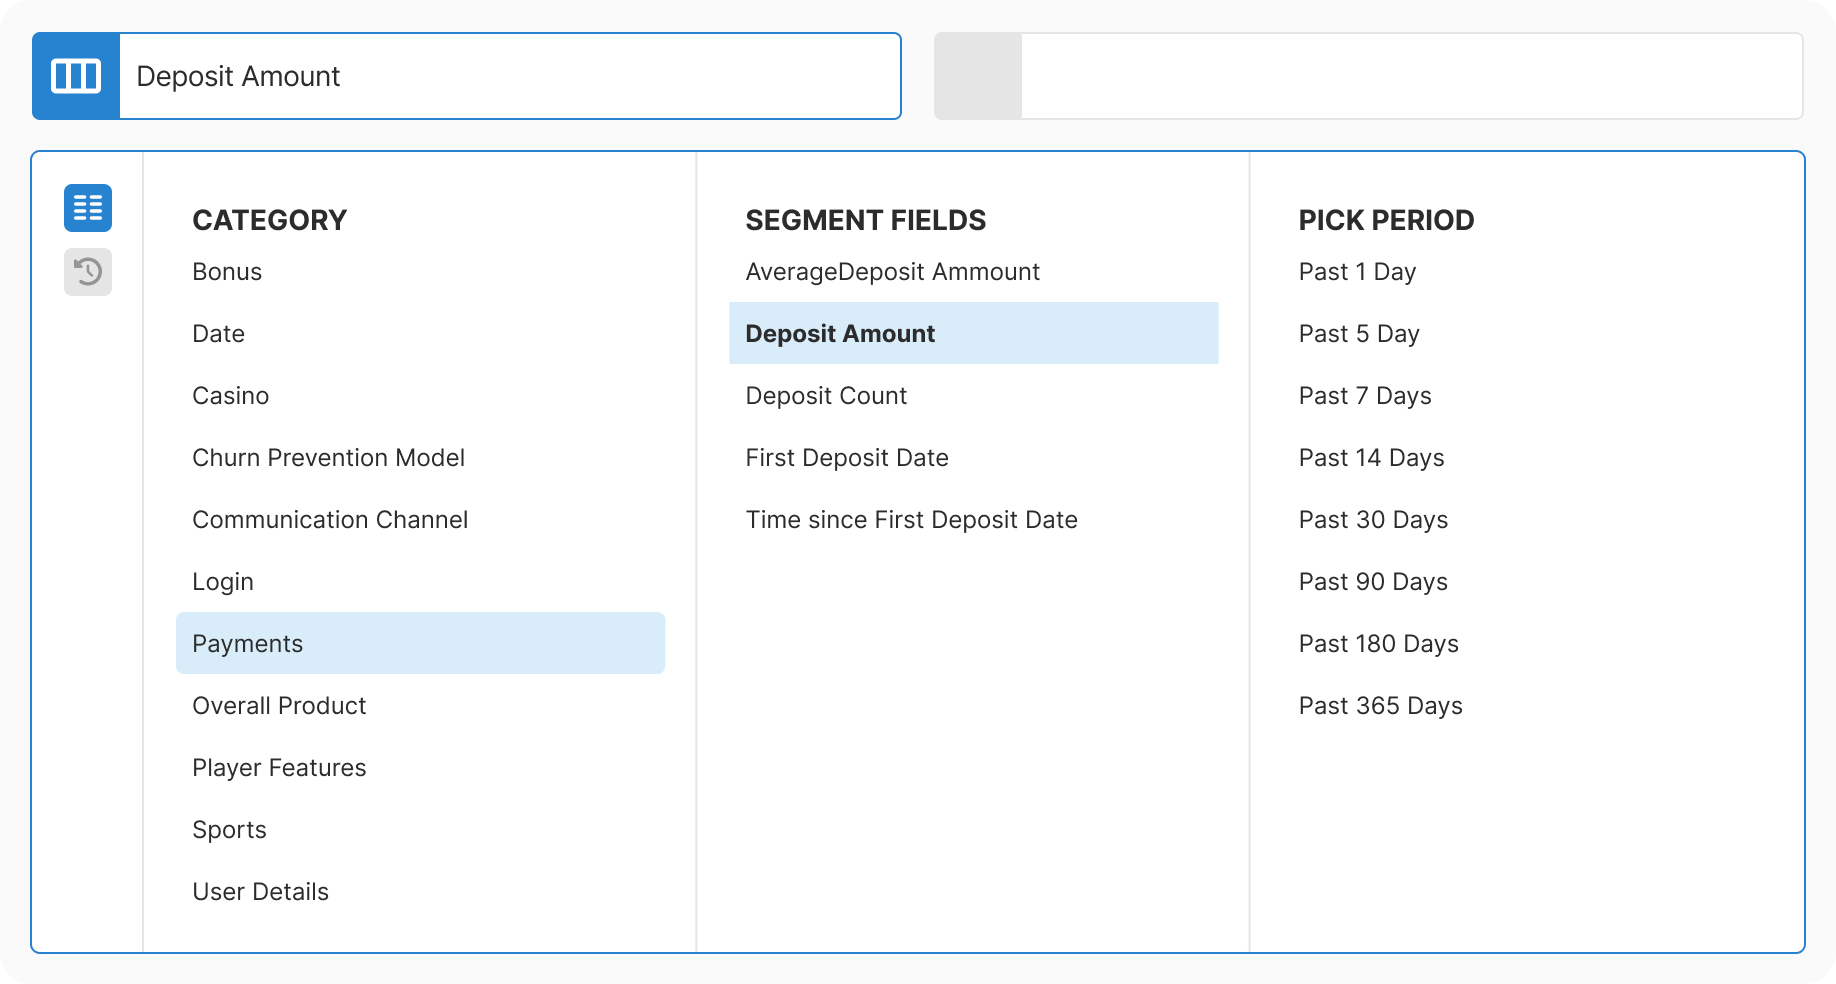The height and width of the screenshot is (984, 1836).
Task: Choose Communication Channel from the category list
Action: pyautogui.click(x=330, y=519)
